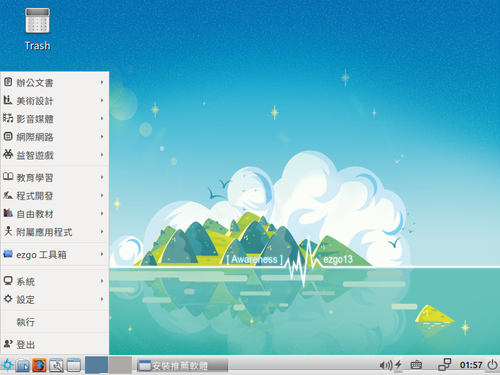Screen dimensions: 500x375
Task: Click the network connection tray icon
Action: coord(444,365)
